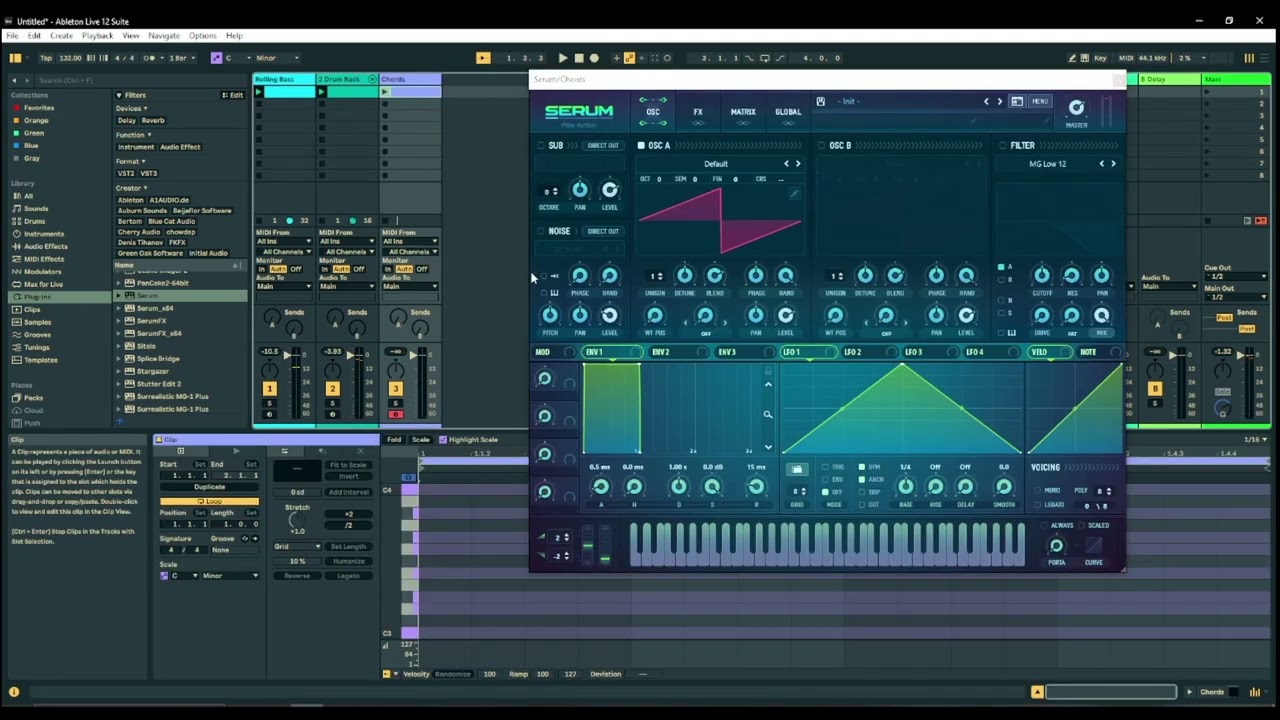The image size is (1280, 720).
Task: Open the 1 Bar quantization dropdown
Action: coord(182,58)
